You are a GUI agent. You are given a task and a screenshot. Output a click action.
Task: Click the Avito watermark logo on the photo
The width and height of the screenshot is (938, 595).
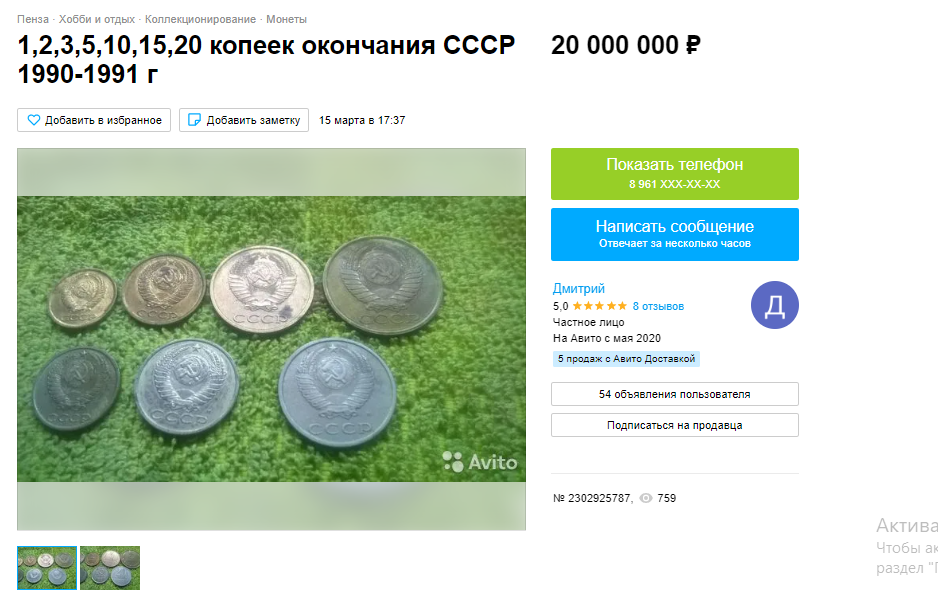pyautogui.click(x=480, y=462)
